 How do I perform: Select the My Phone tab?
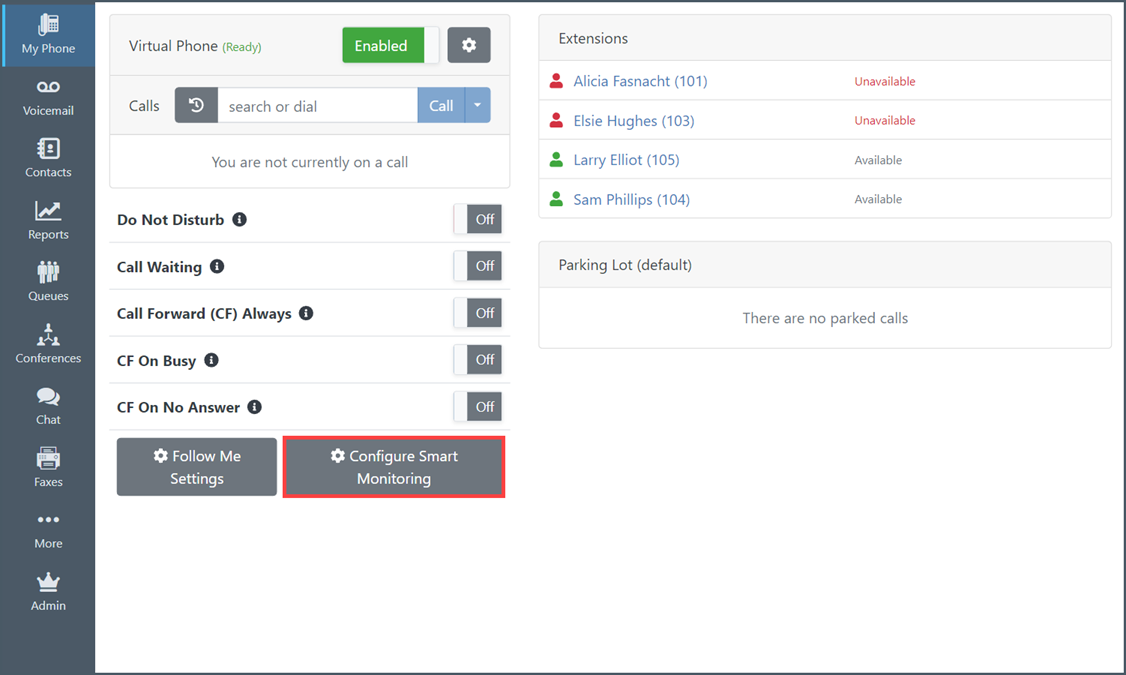(x=48, y=35)
